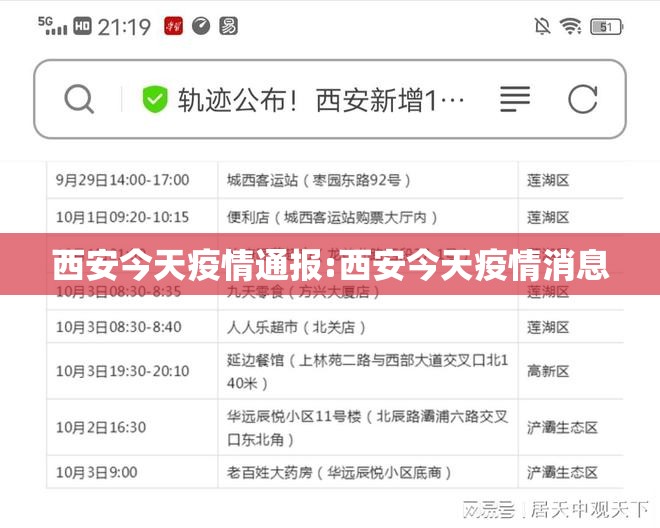
Task: Tap the HD status icon
Action: (x=82, y=26)
